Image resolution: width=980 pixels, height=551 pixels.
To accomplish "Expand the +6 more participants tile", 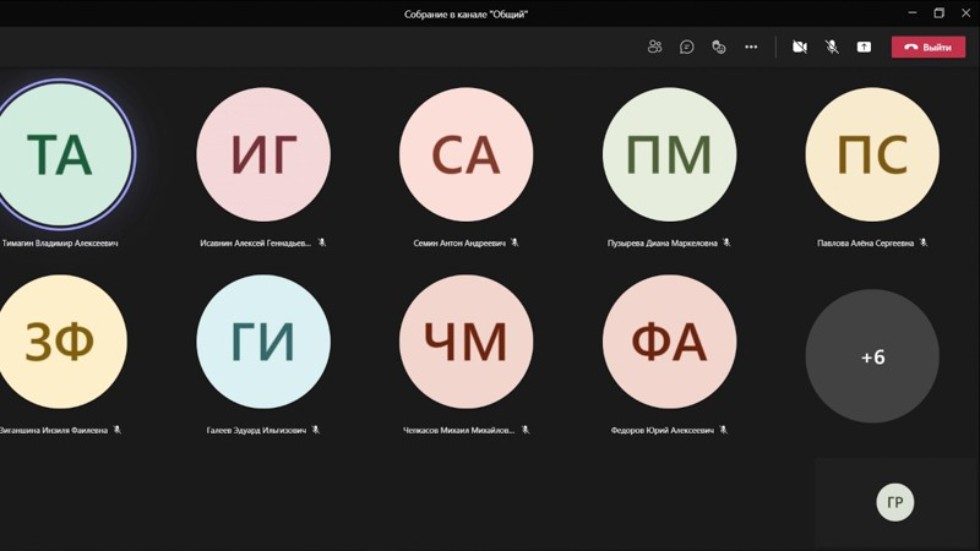I will (872, 357).
